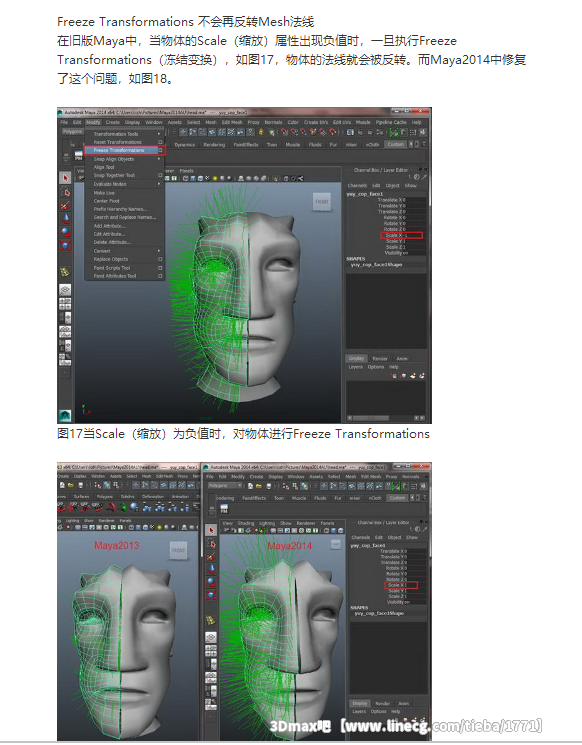This screenshot has height=745, width=582.
Task: Open Channels menu in first screenshot Channel Box
Action: 357,186
